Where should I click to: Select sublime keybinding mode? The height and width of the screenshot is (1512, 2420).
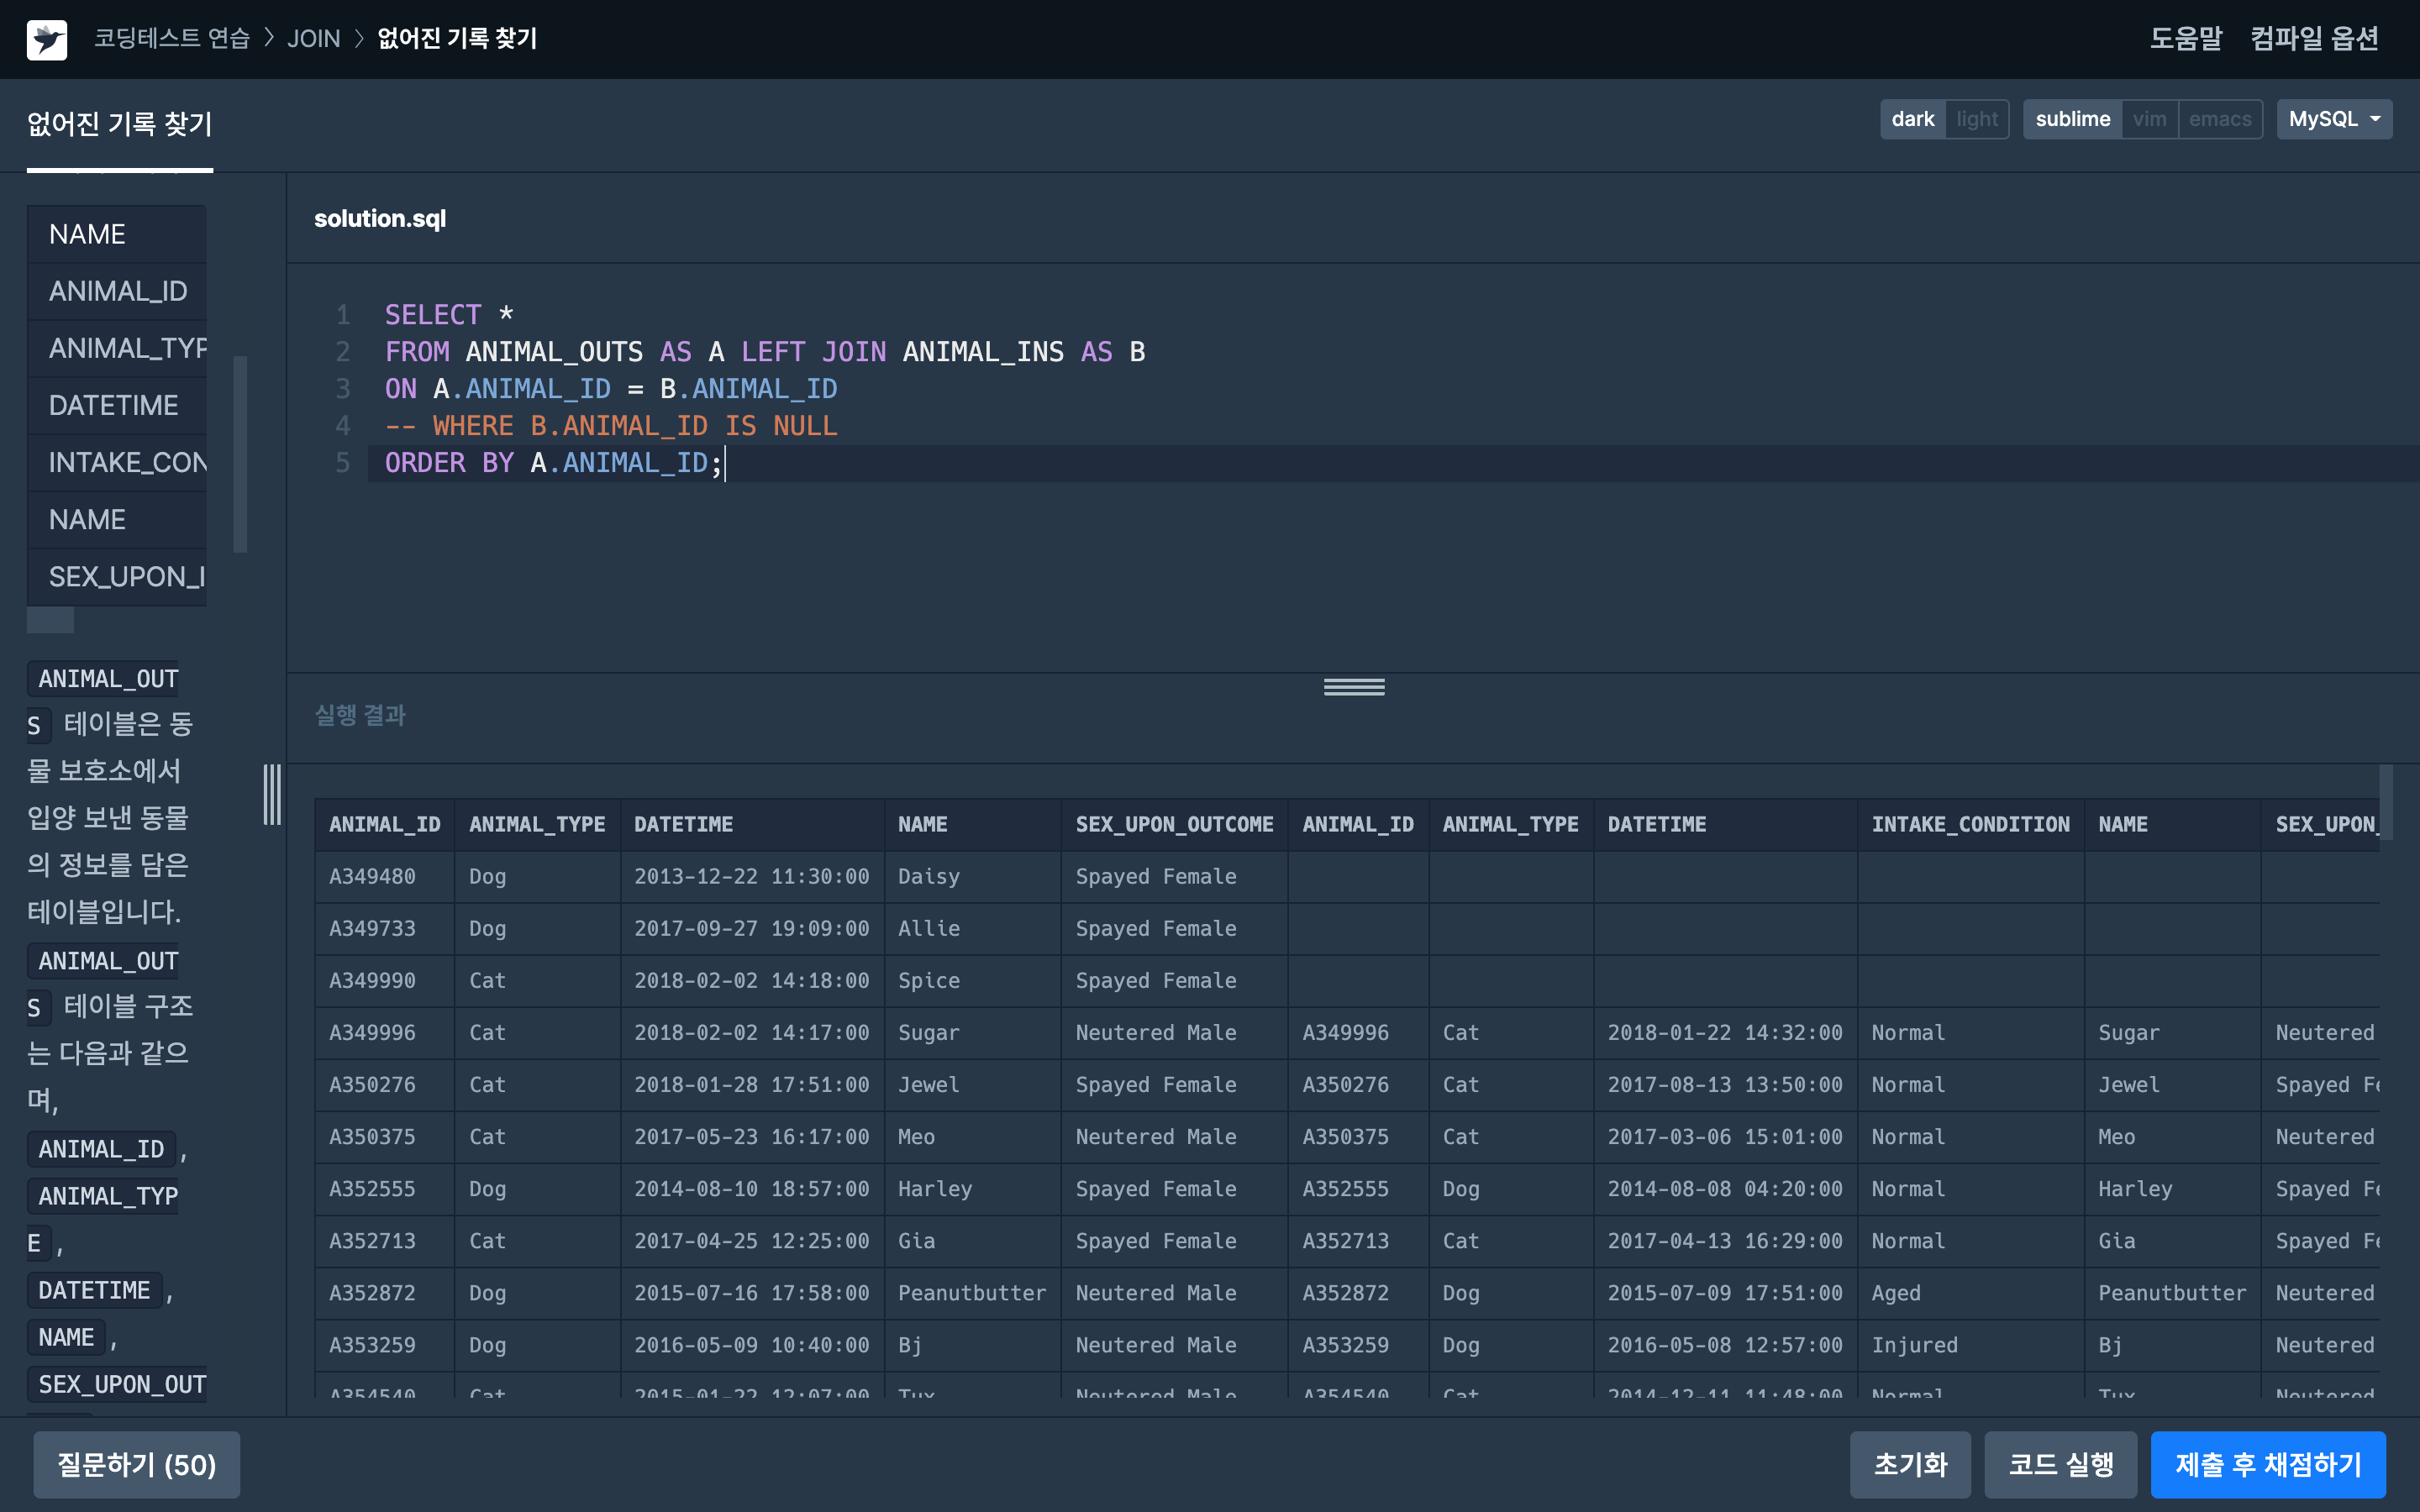click(2072, 119)
